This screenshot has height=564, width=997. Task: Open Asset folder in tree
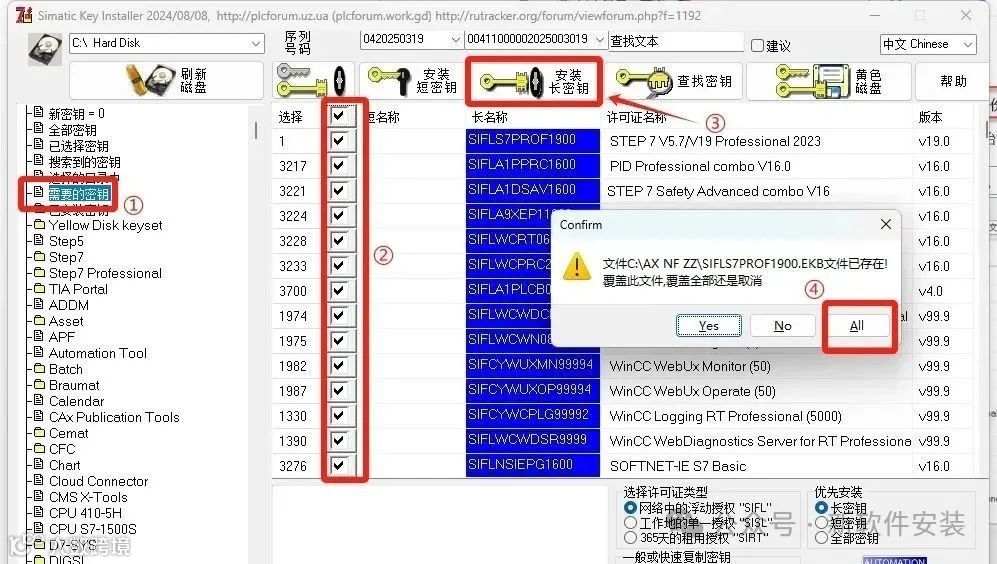tap(66, 321)
